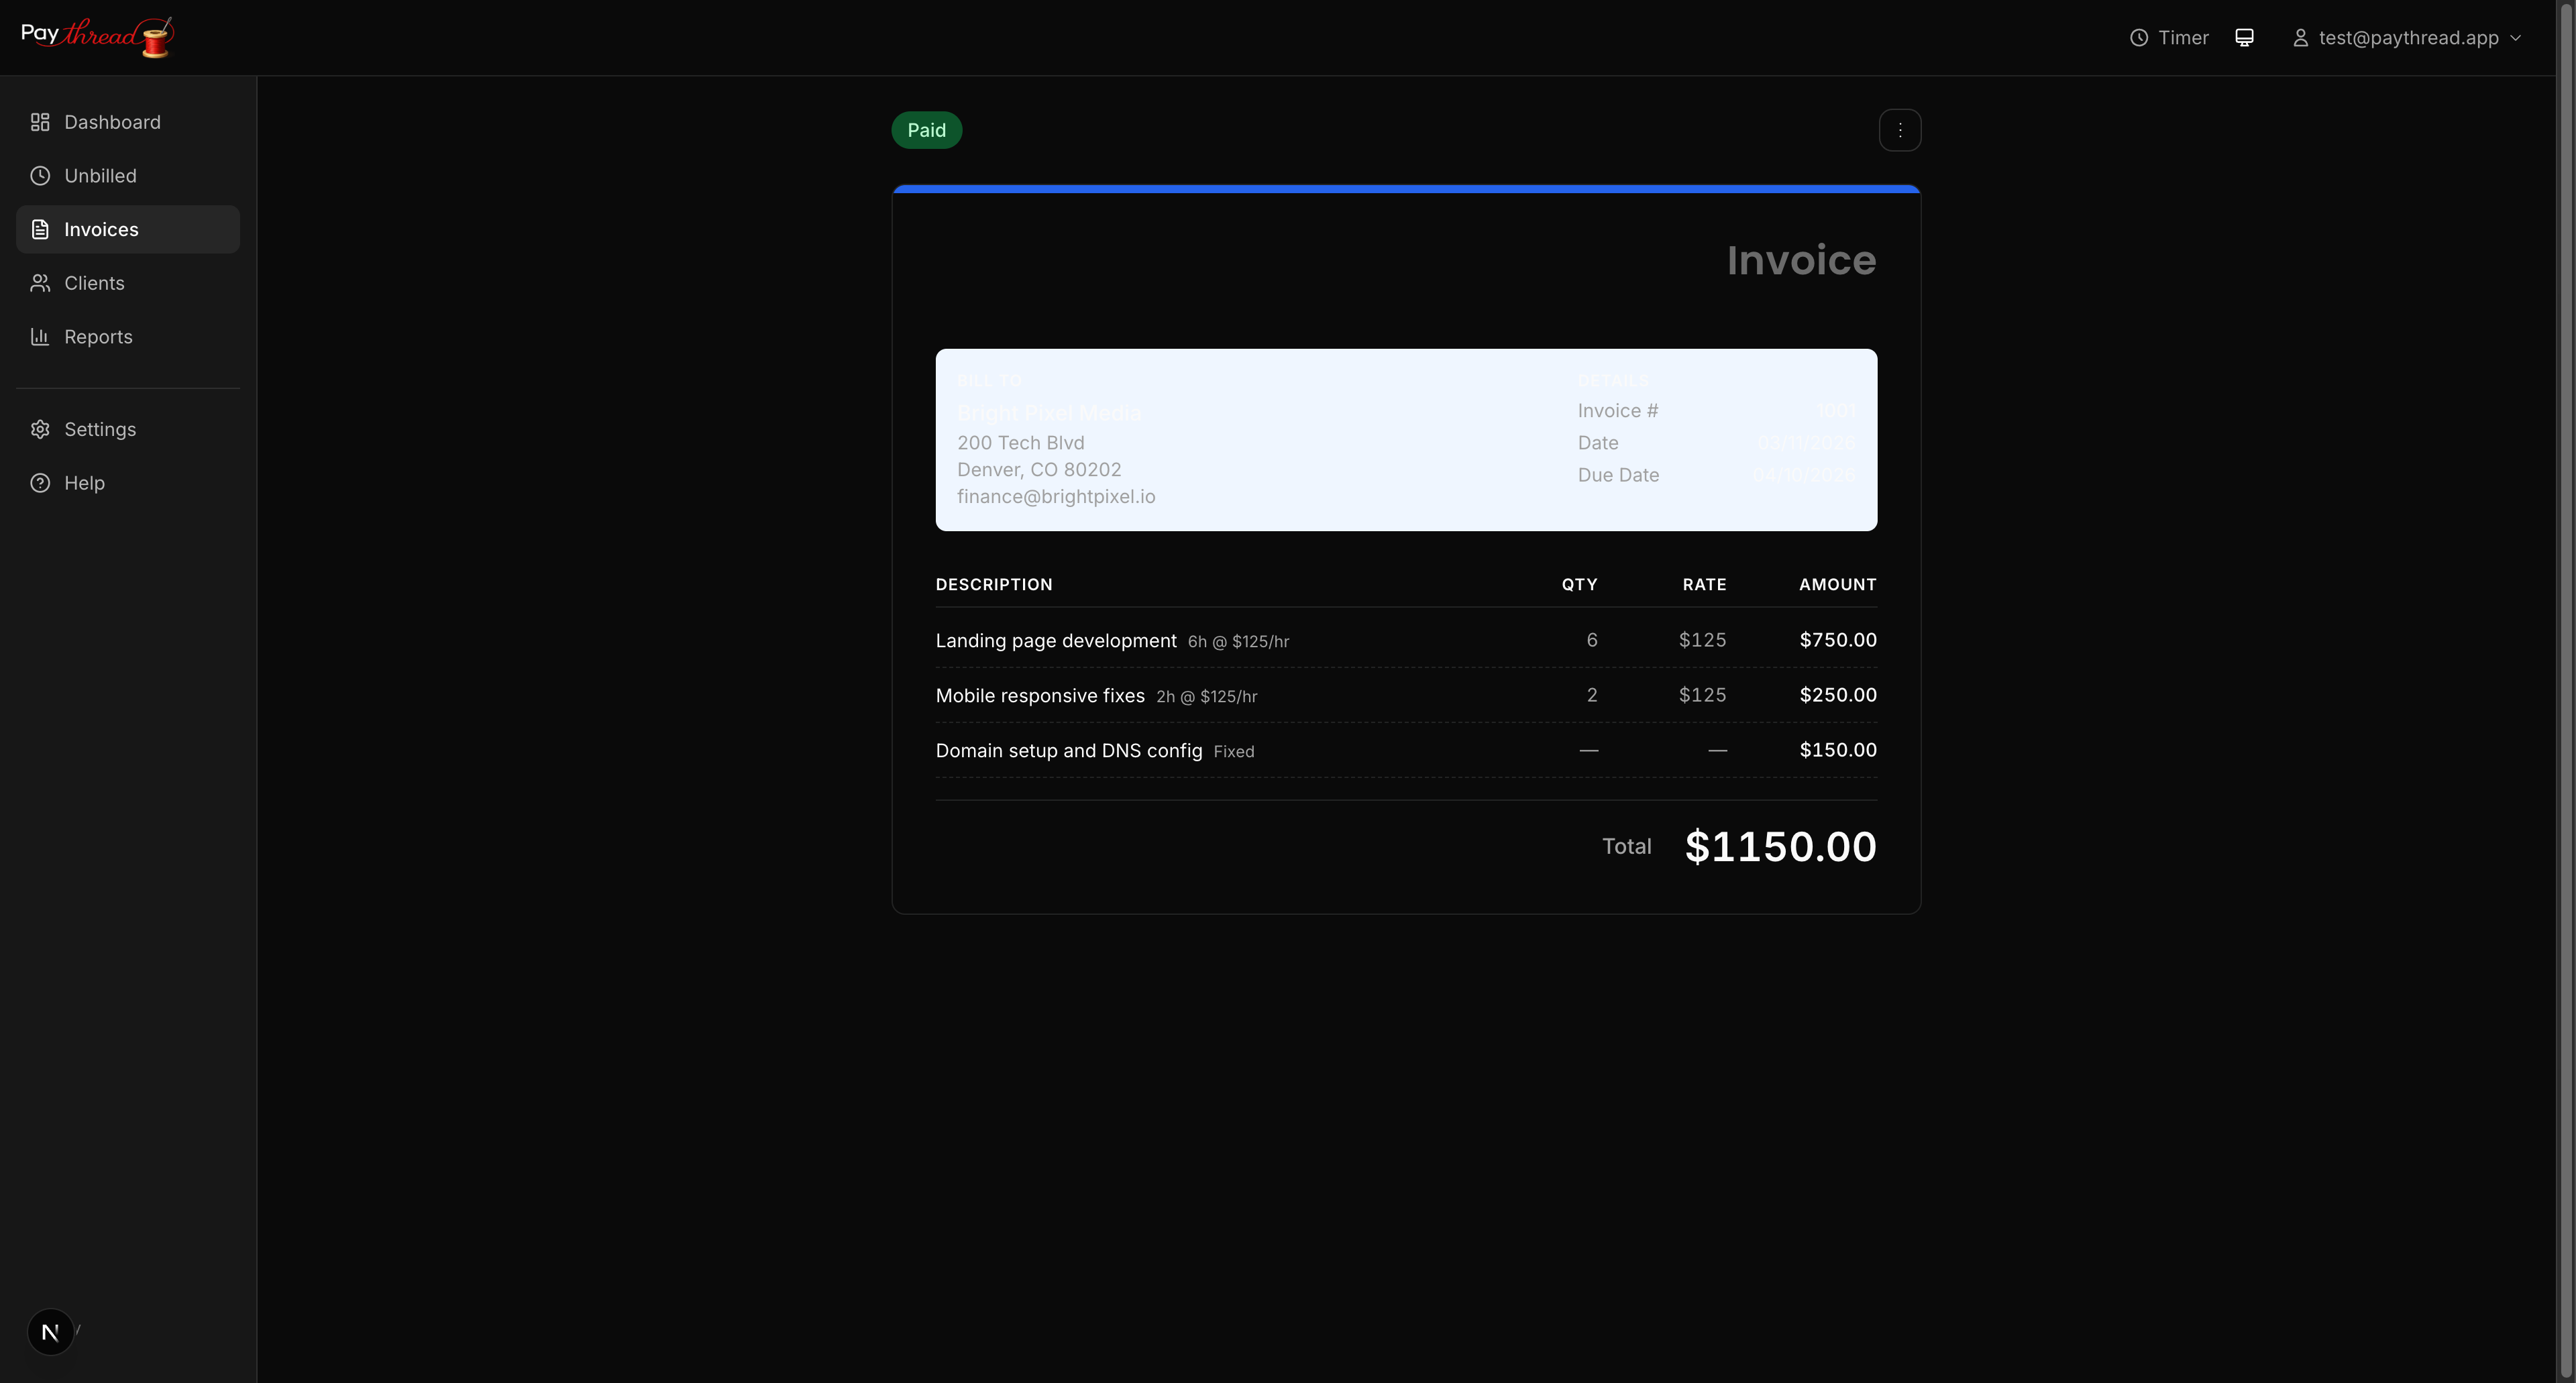This screenshot has height=1383, width=2576.
Task: Open the invoice three-dot options menu
Action: point(1899,130)
